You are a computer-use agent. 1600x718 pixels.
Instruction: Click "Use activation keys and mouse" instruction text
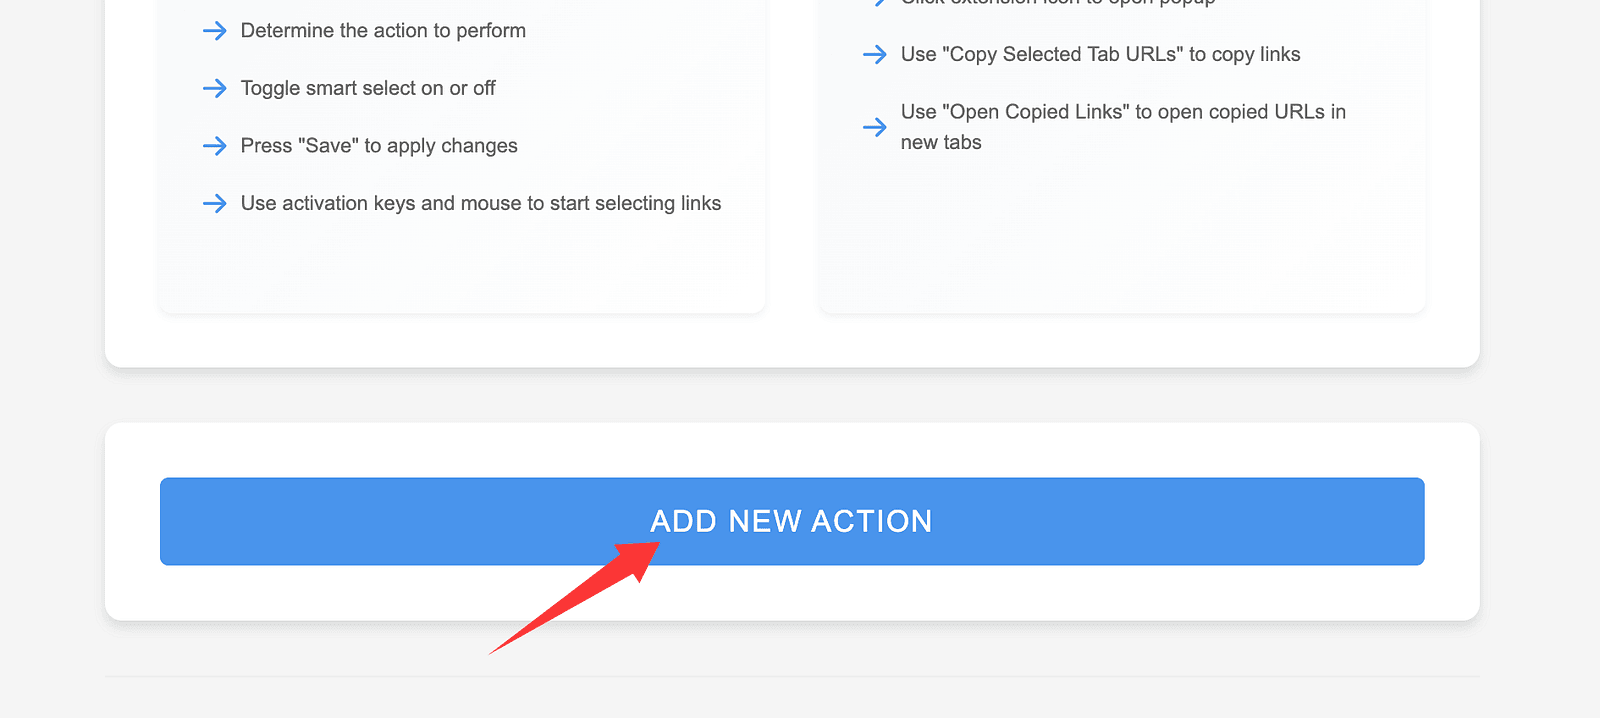click(481, 204)
